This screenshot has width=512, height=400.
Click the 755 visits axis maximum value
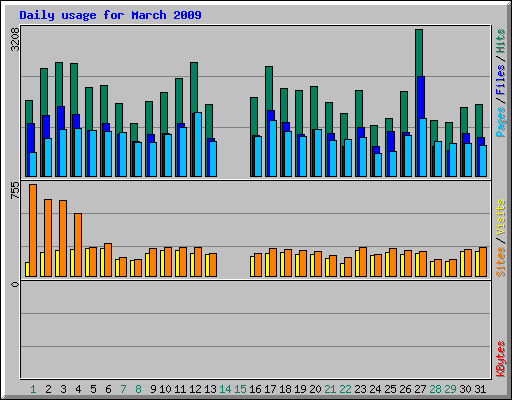point(15,191)
